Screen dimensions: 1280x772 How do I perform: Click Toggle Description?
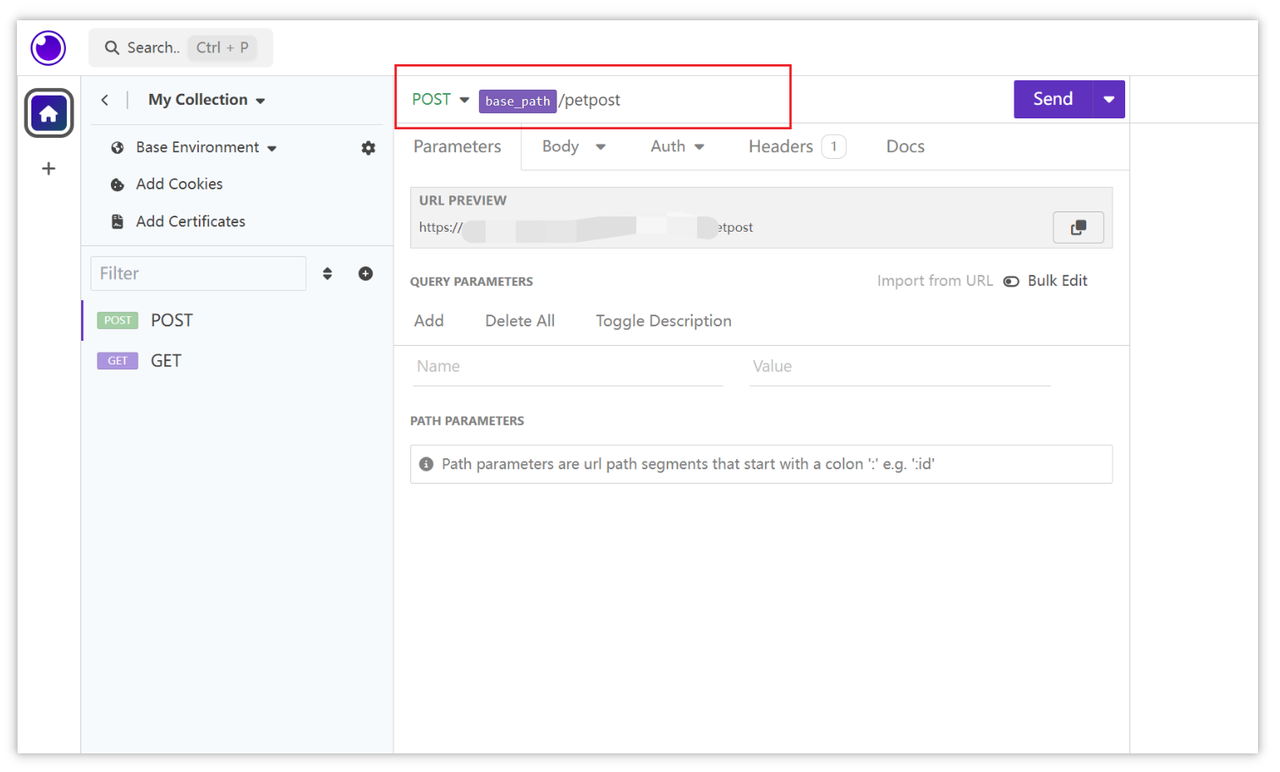click(x=664, y=321)
